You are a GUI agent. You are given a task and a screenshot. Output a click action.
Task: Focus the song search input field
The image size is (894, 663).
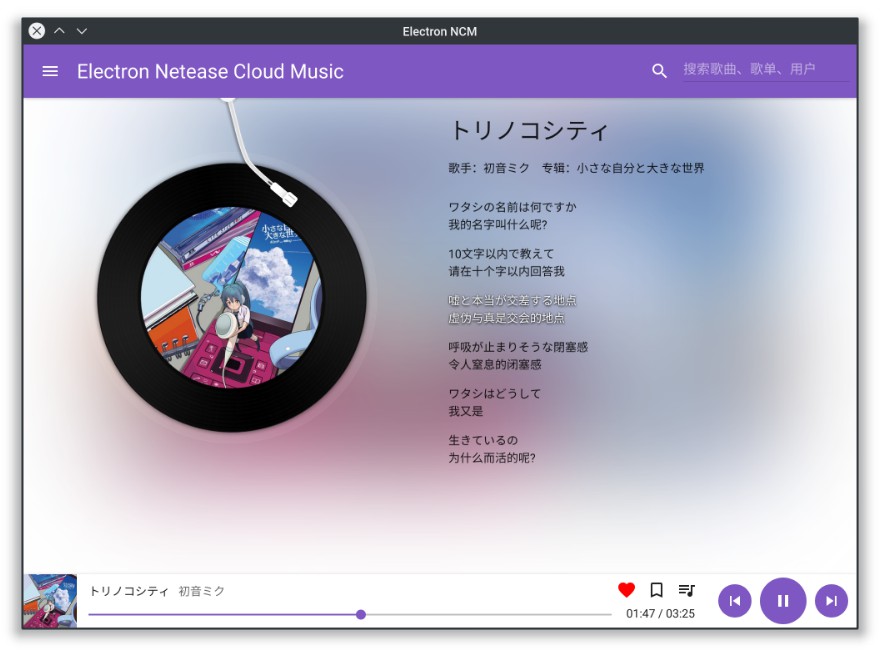point(764,69)
